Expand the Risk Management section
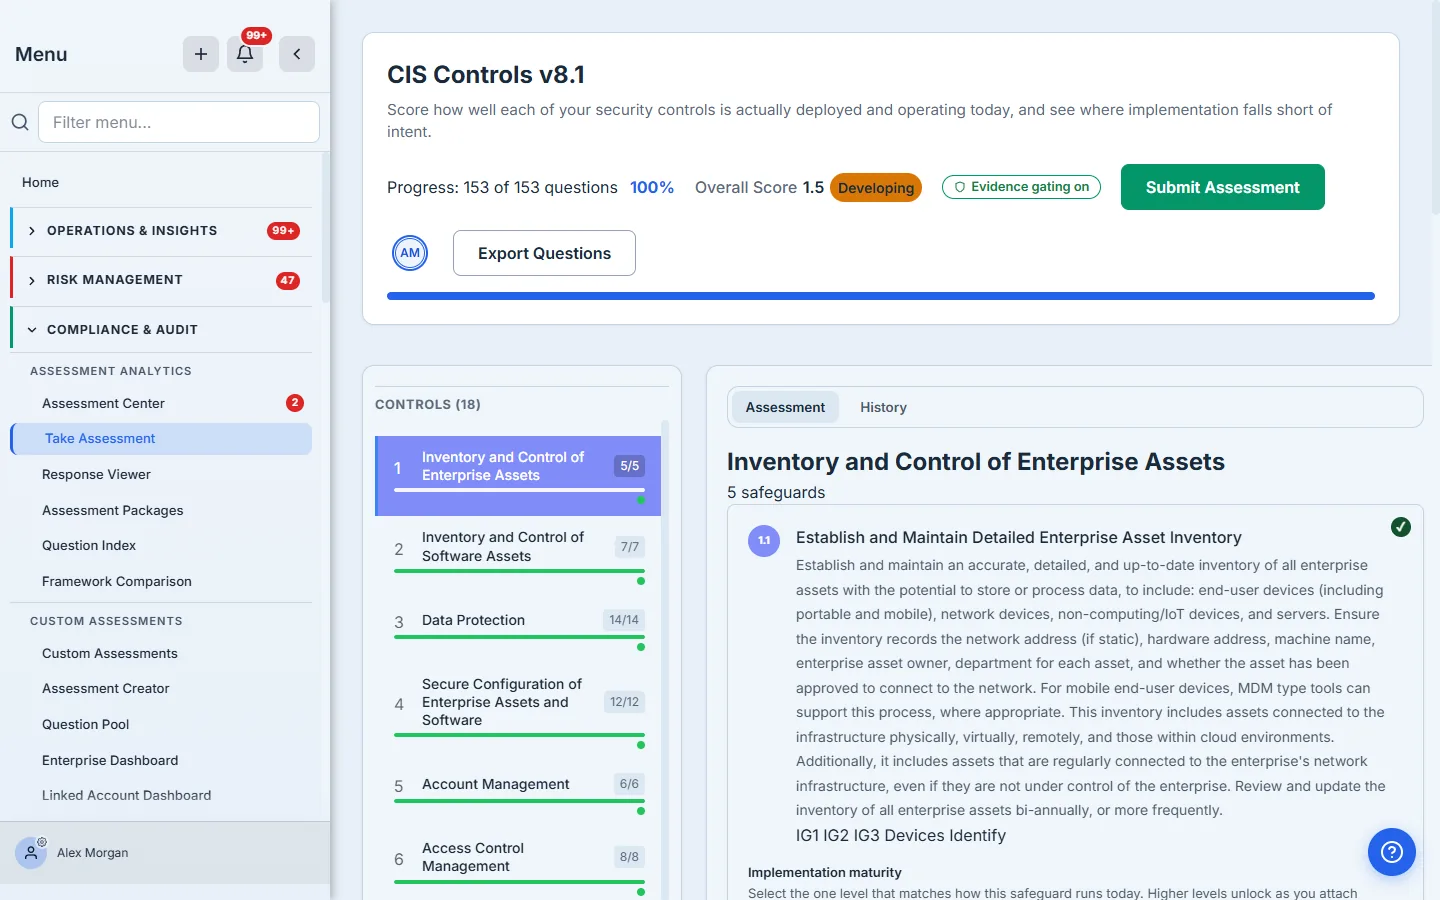The image size is (1440, 900). (x=161, y=280)
